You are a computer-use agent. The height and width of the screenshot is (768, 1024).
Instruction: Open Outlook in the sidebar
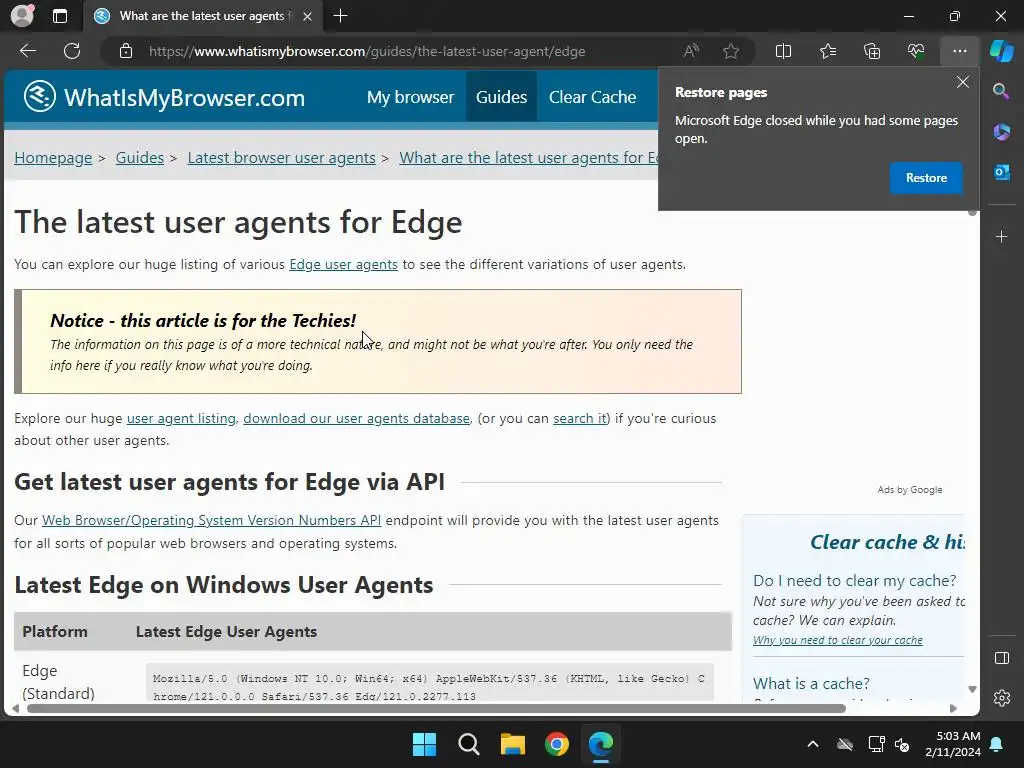pyautogui.click(x=1001, y=172)
